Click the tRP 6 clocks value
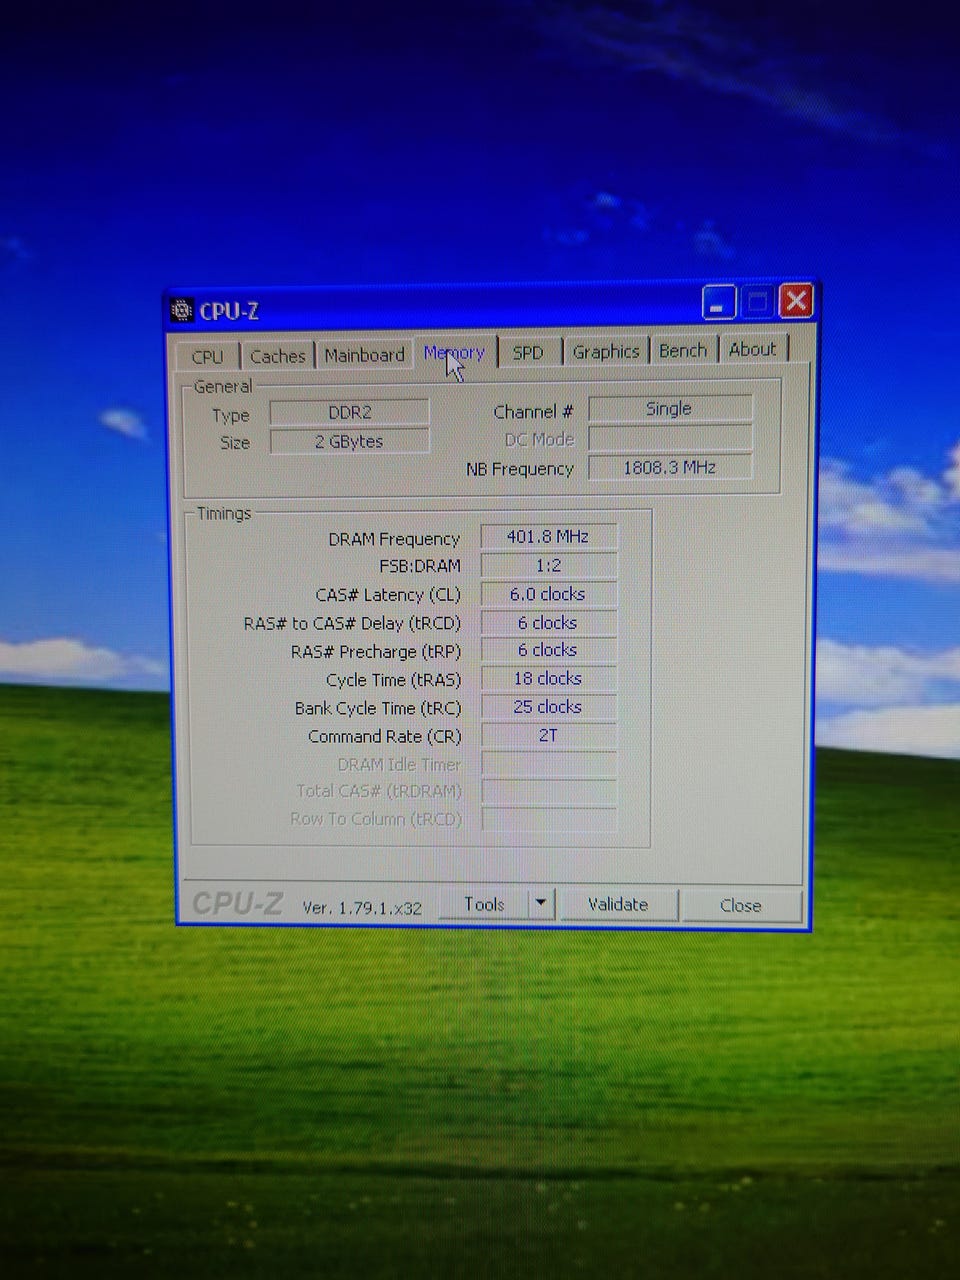 tap(548, 650)
